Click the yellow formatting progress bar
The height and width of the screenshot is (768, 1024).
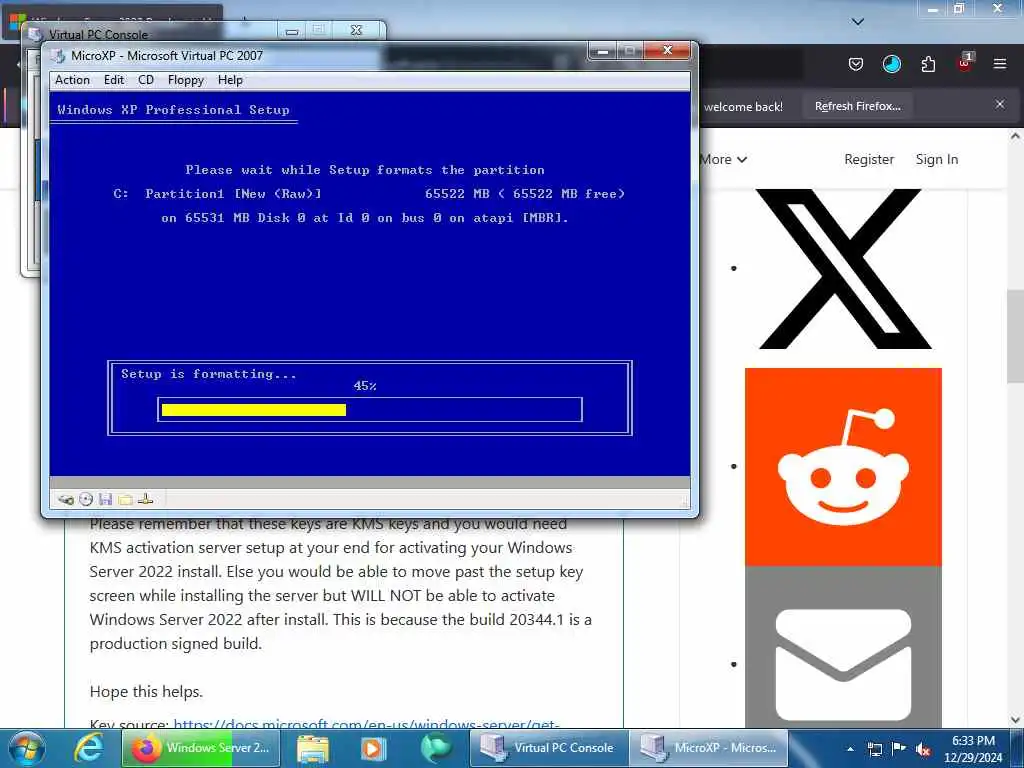pyautogui.click(x=253, y=409)
